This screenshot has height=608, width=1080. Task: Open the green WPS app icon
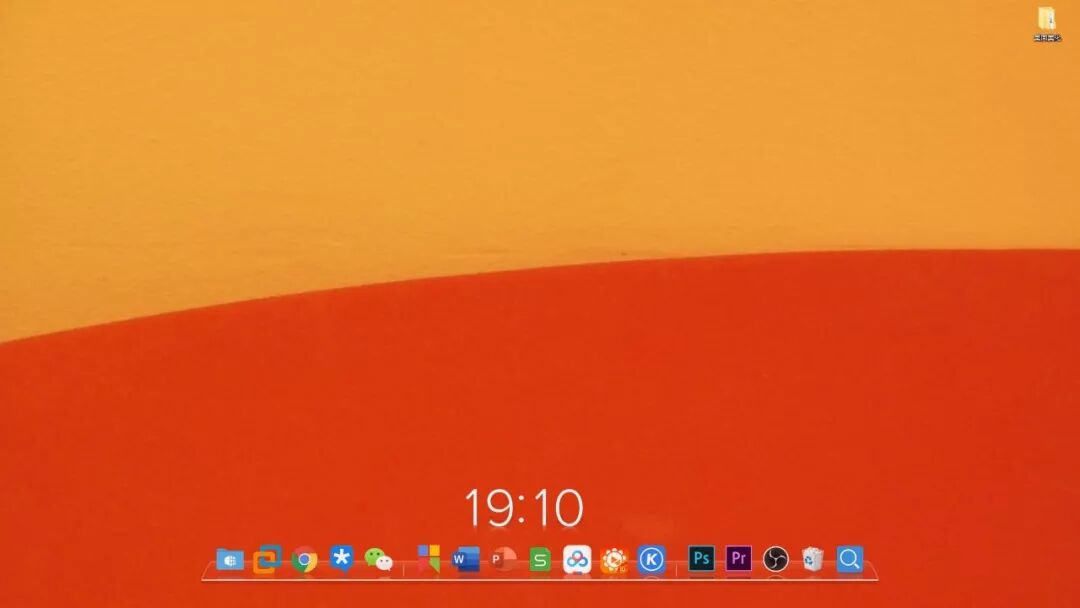coord(539,560)
